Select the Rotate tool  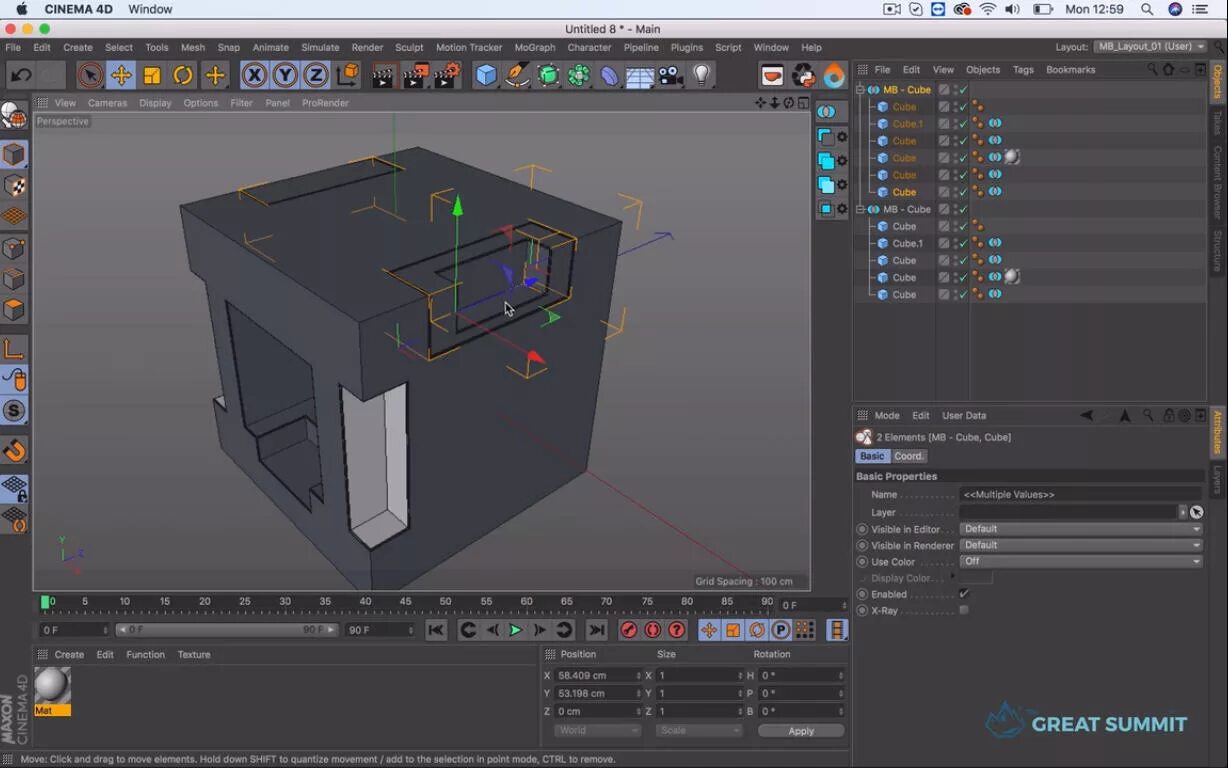183,75
